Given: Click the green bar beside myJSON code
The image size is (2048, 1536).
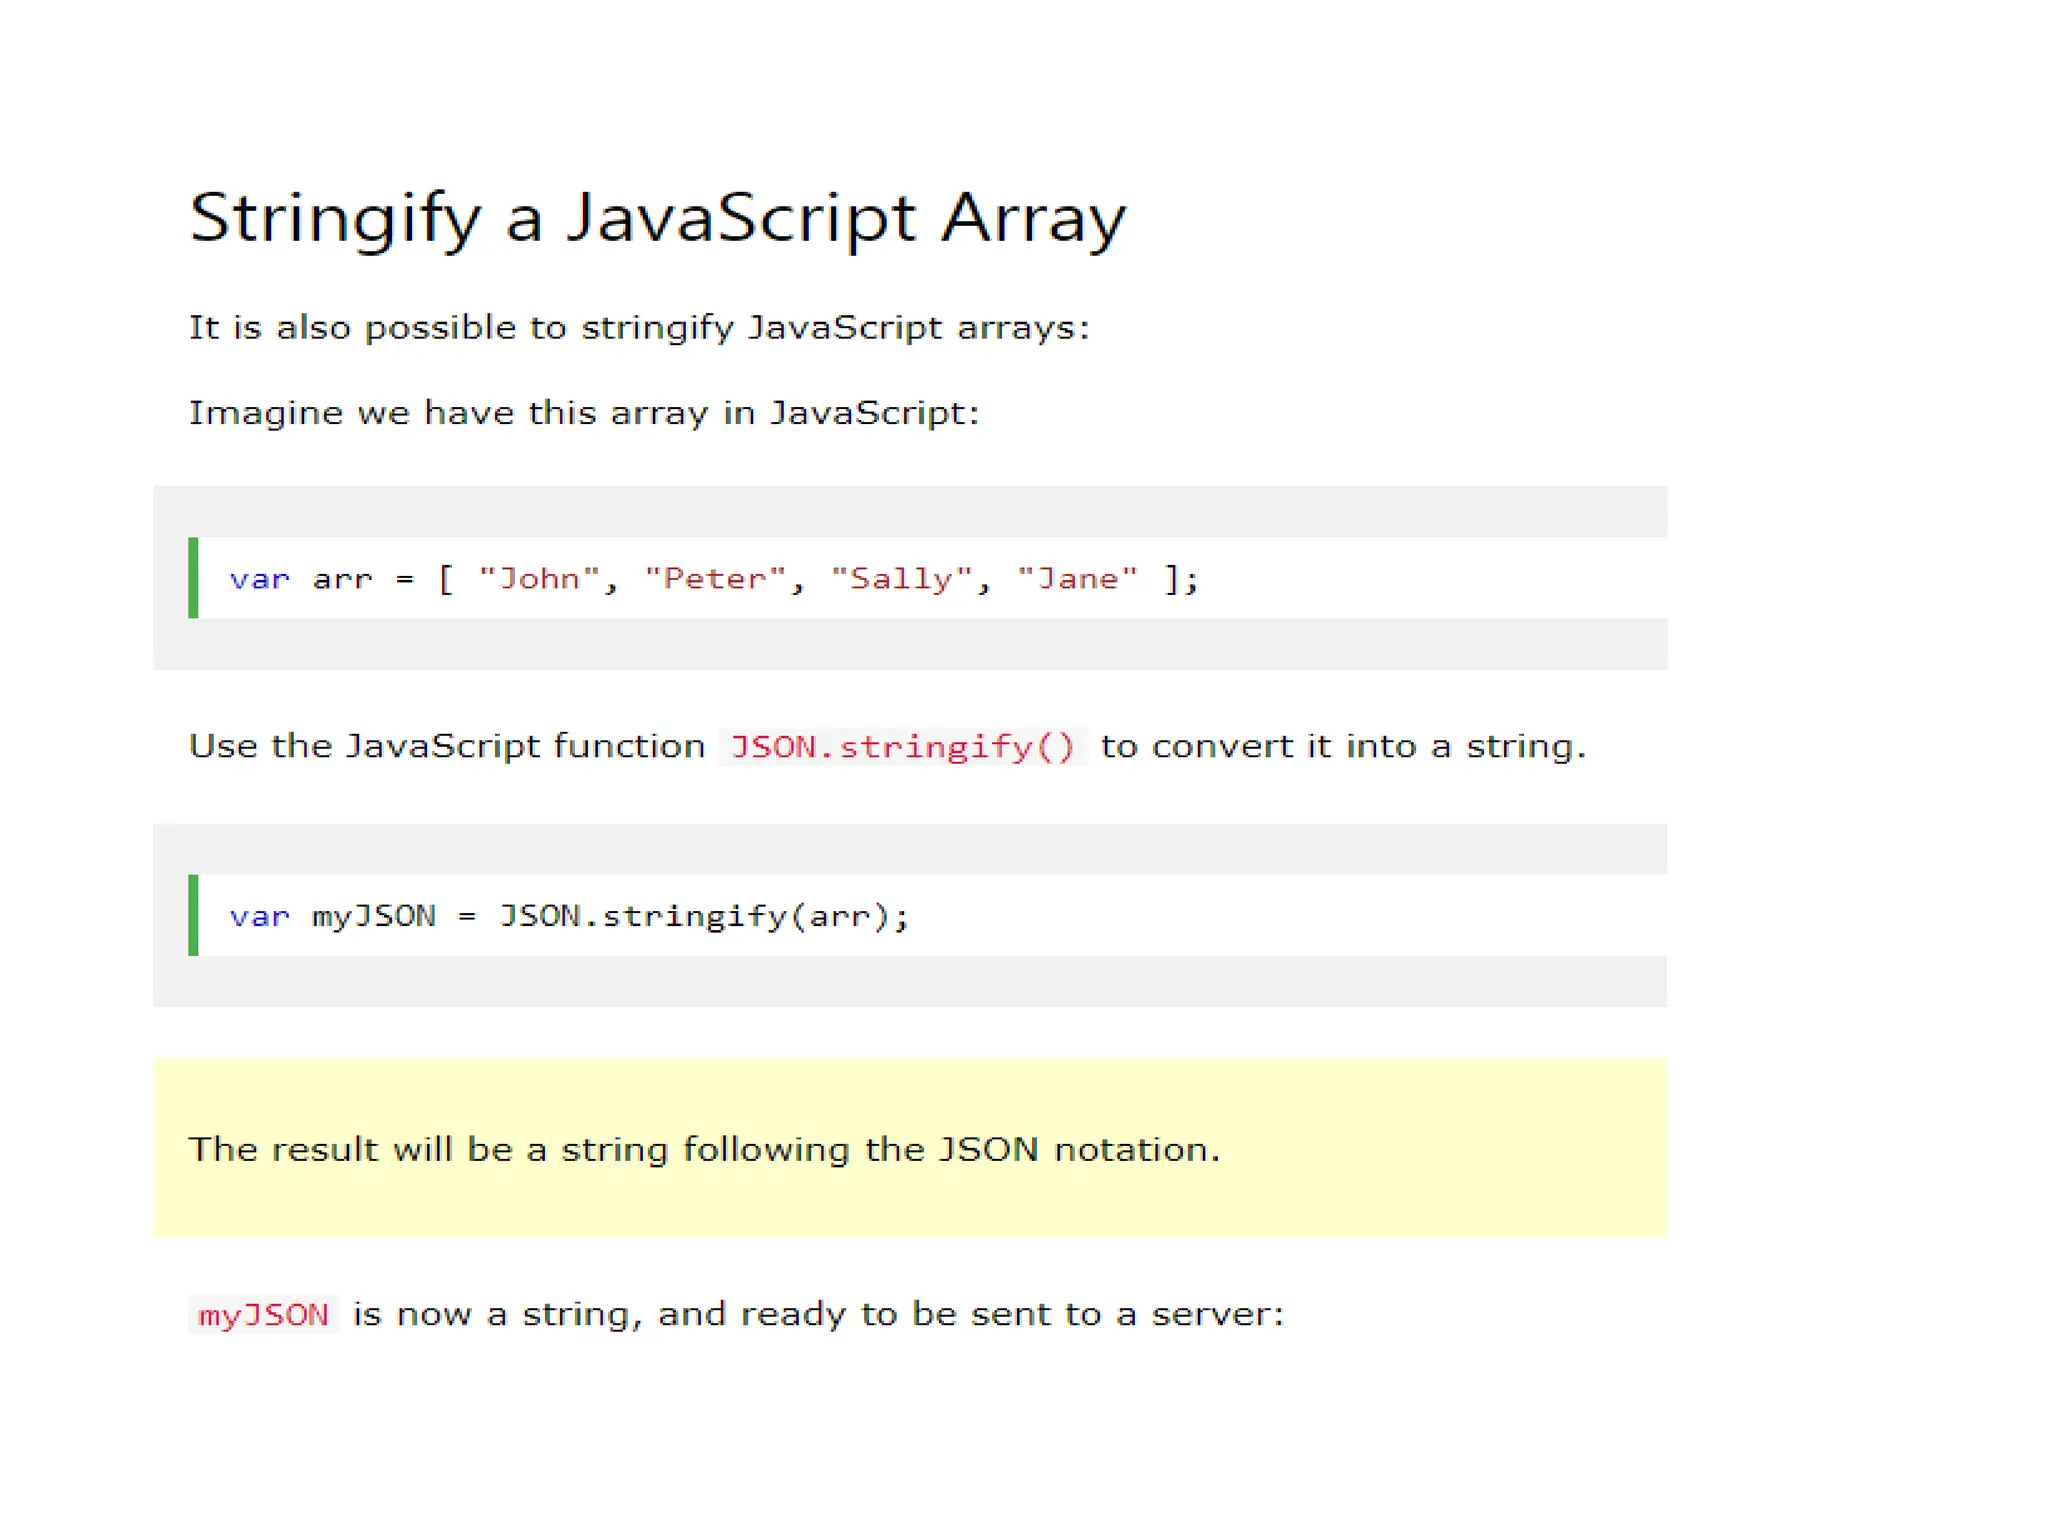Looking at the screenshot, I should point(193,915).
